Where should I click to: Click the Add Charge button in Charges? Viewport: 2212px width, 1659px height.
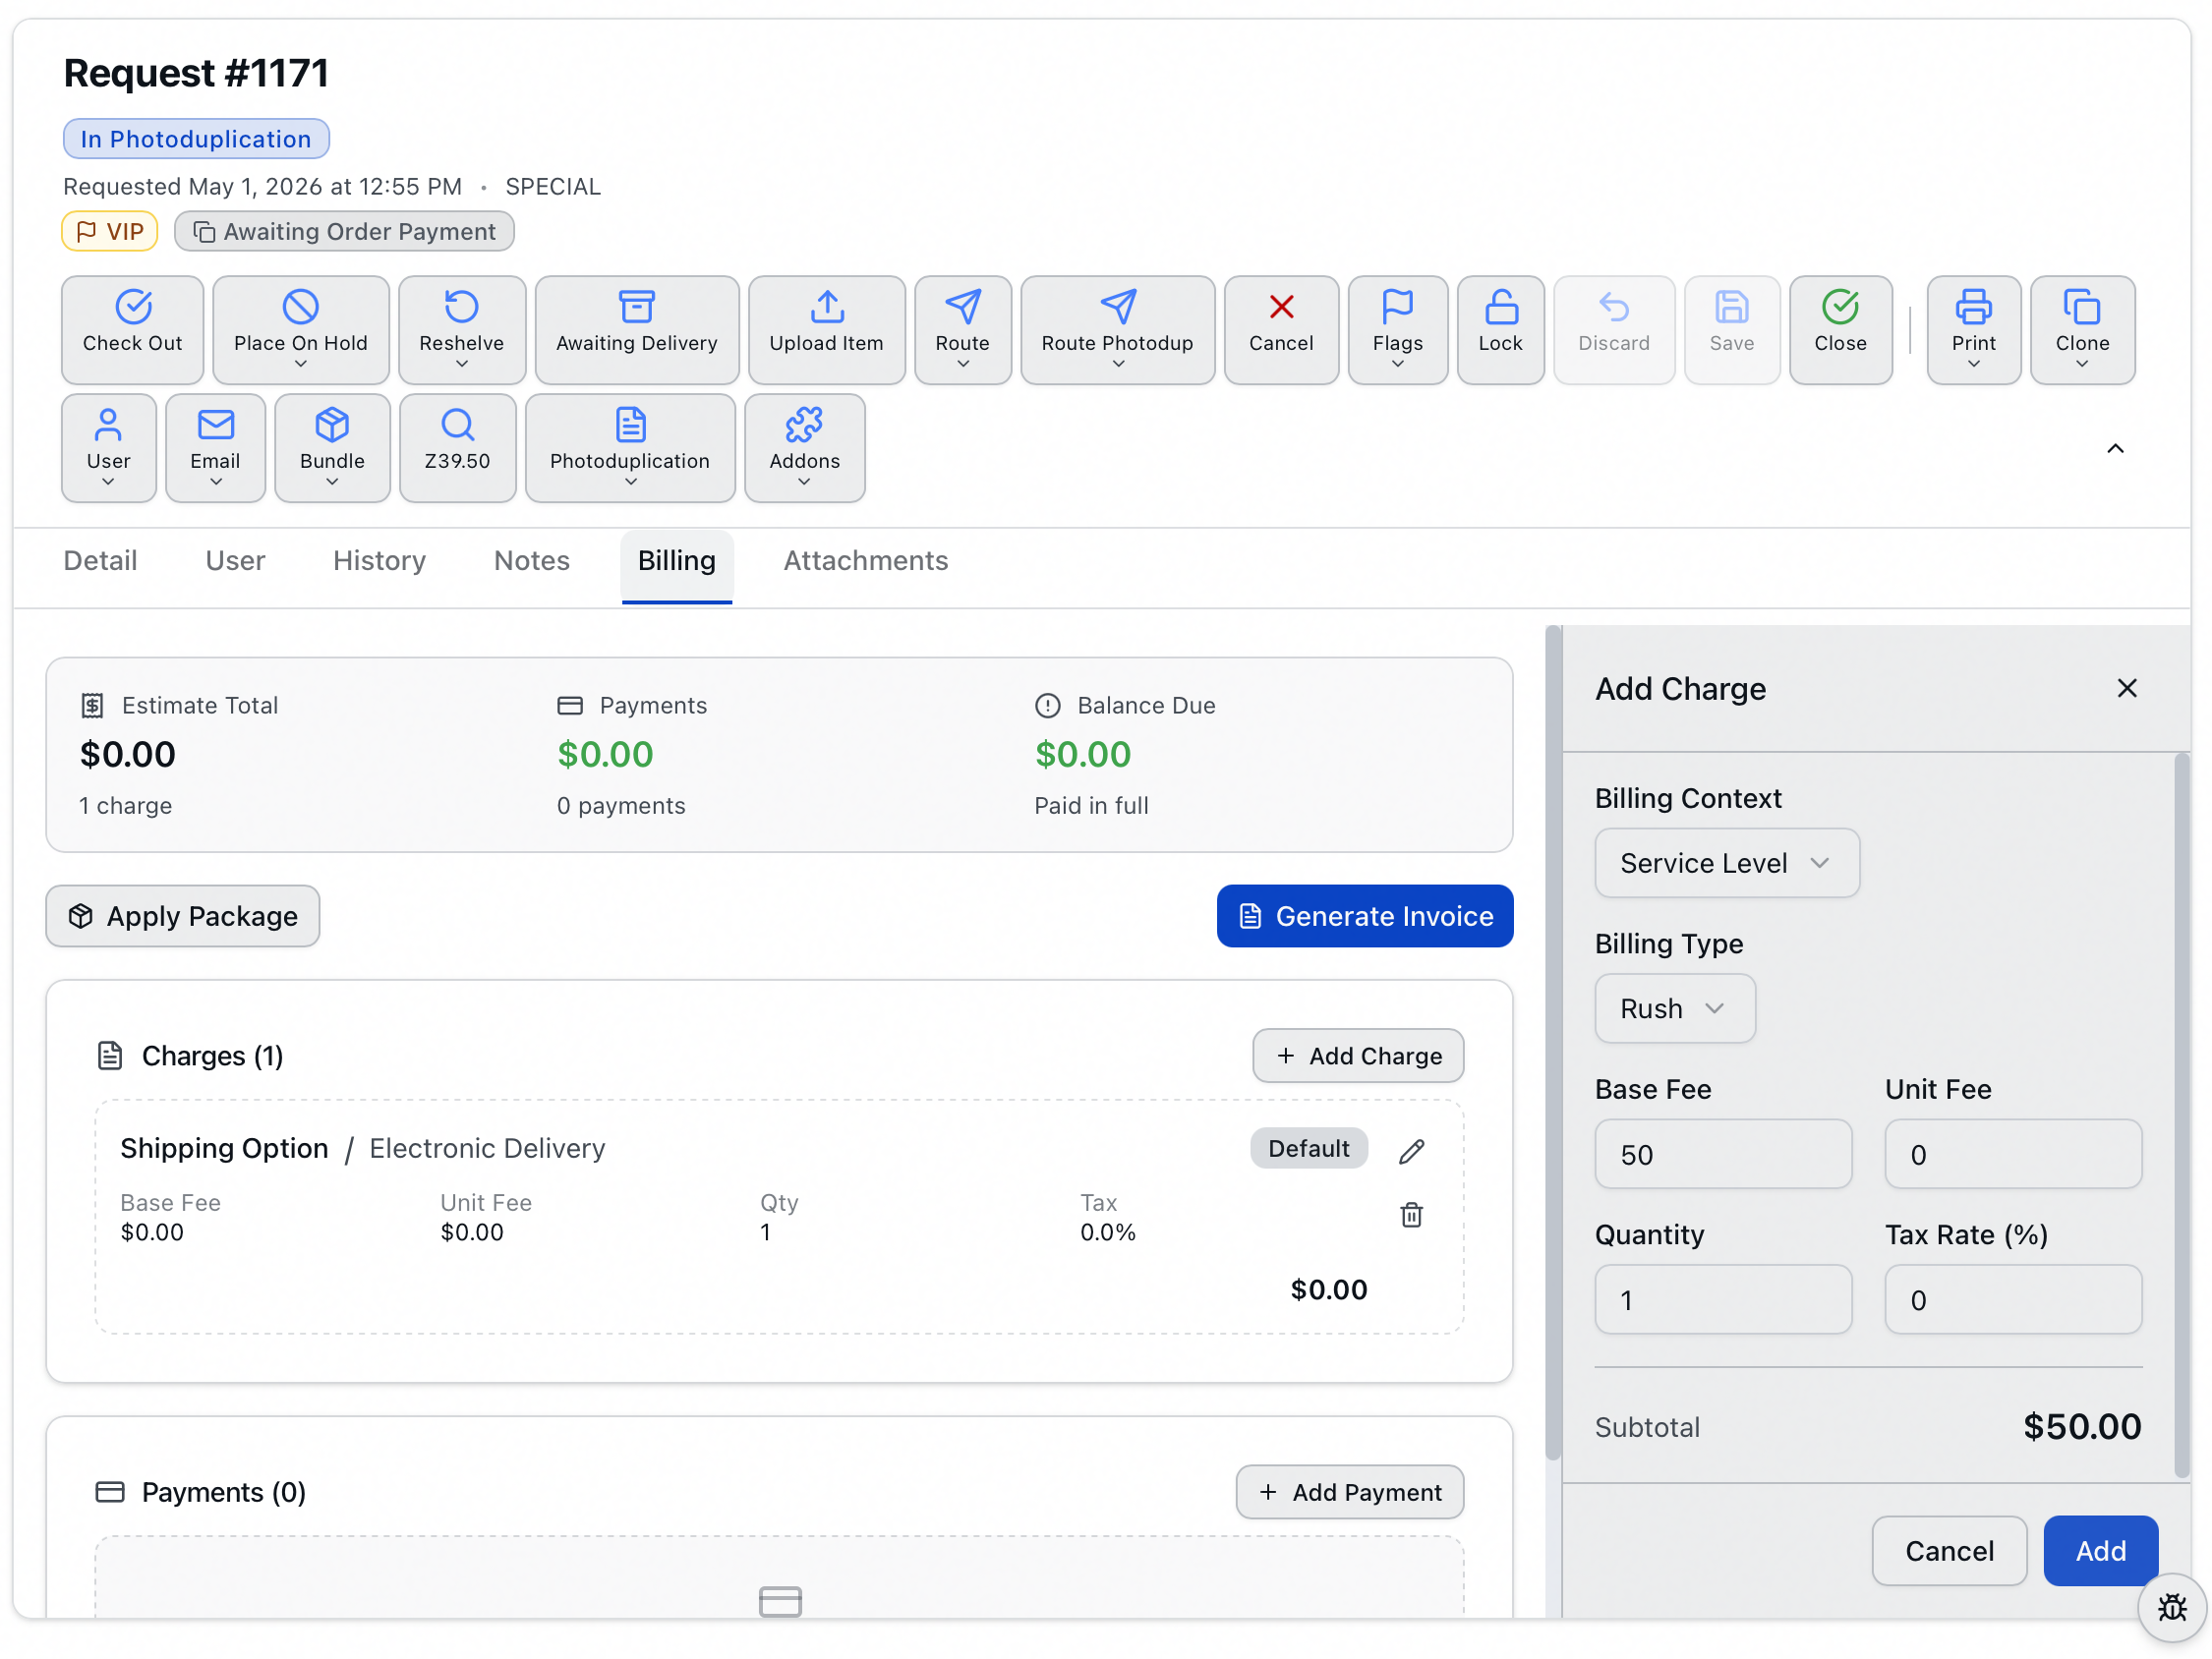[1357, 1055]
